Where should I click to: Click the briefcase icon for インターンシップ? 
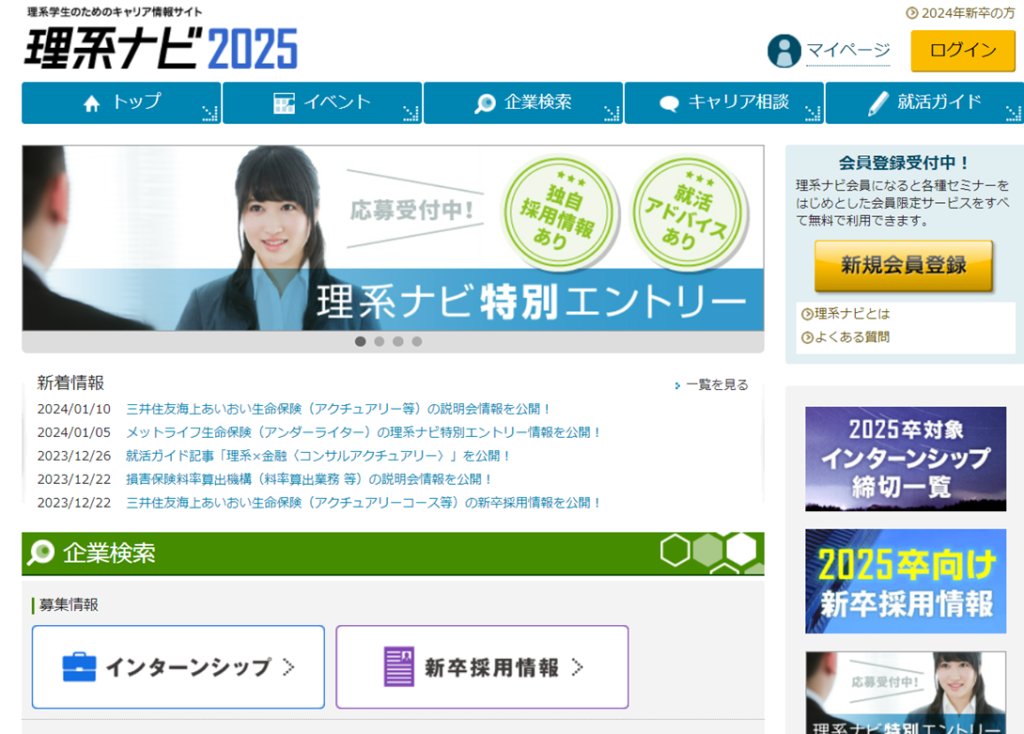79,667
